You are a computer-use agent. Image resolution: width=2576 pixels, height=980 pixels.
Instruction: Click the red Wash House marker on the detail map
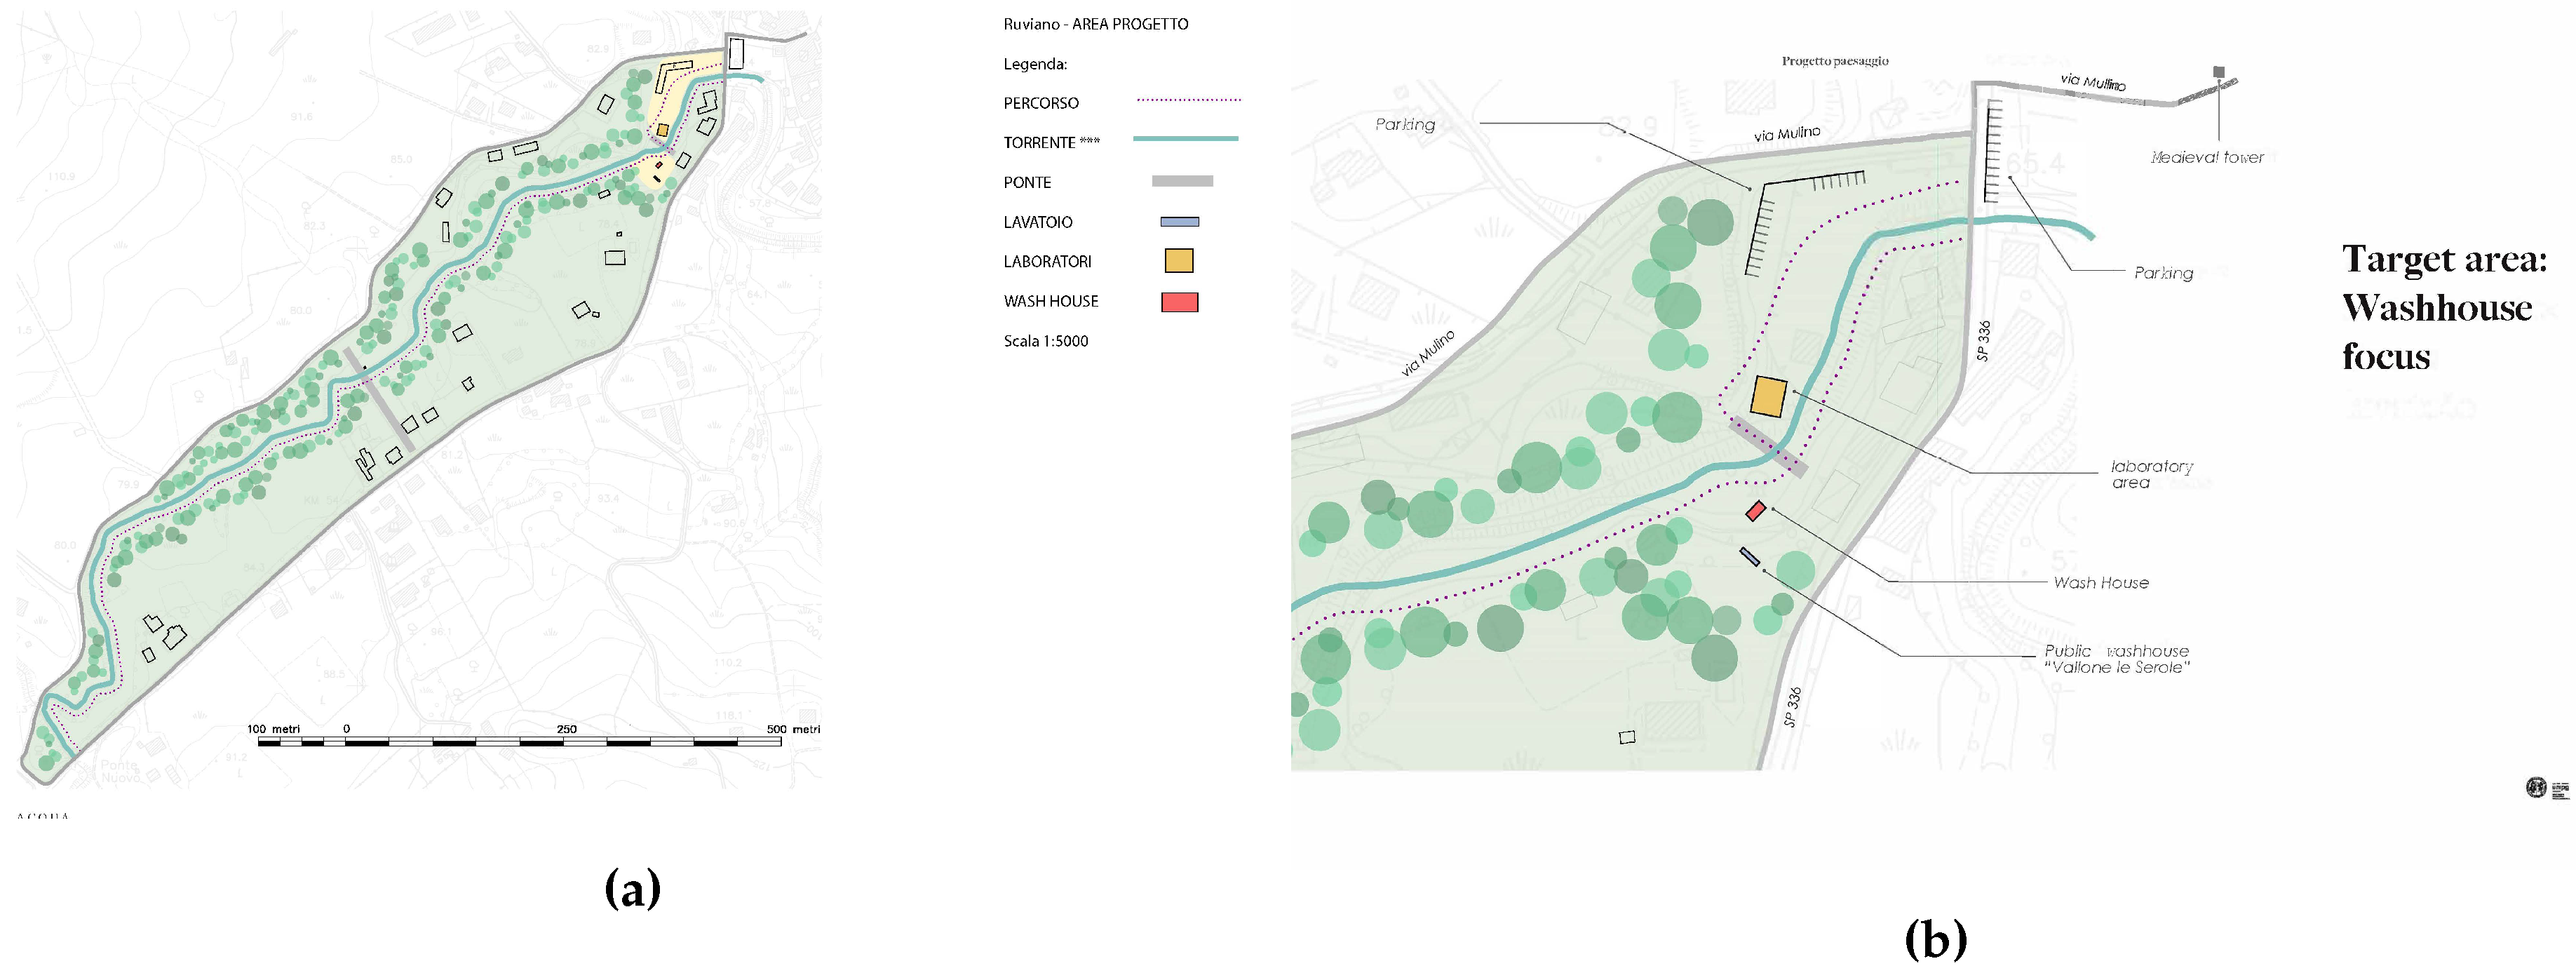(x=1755, y=511)
